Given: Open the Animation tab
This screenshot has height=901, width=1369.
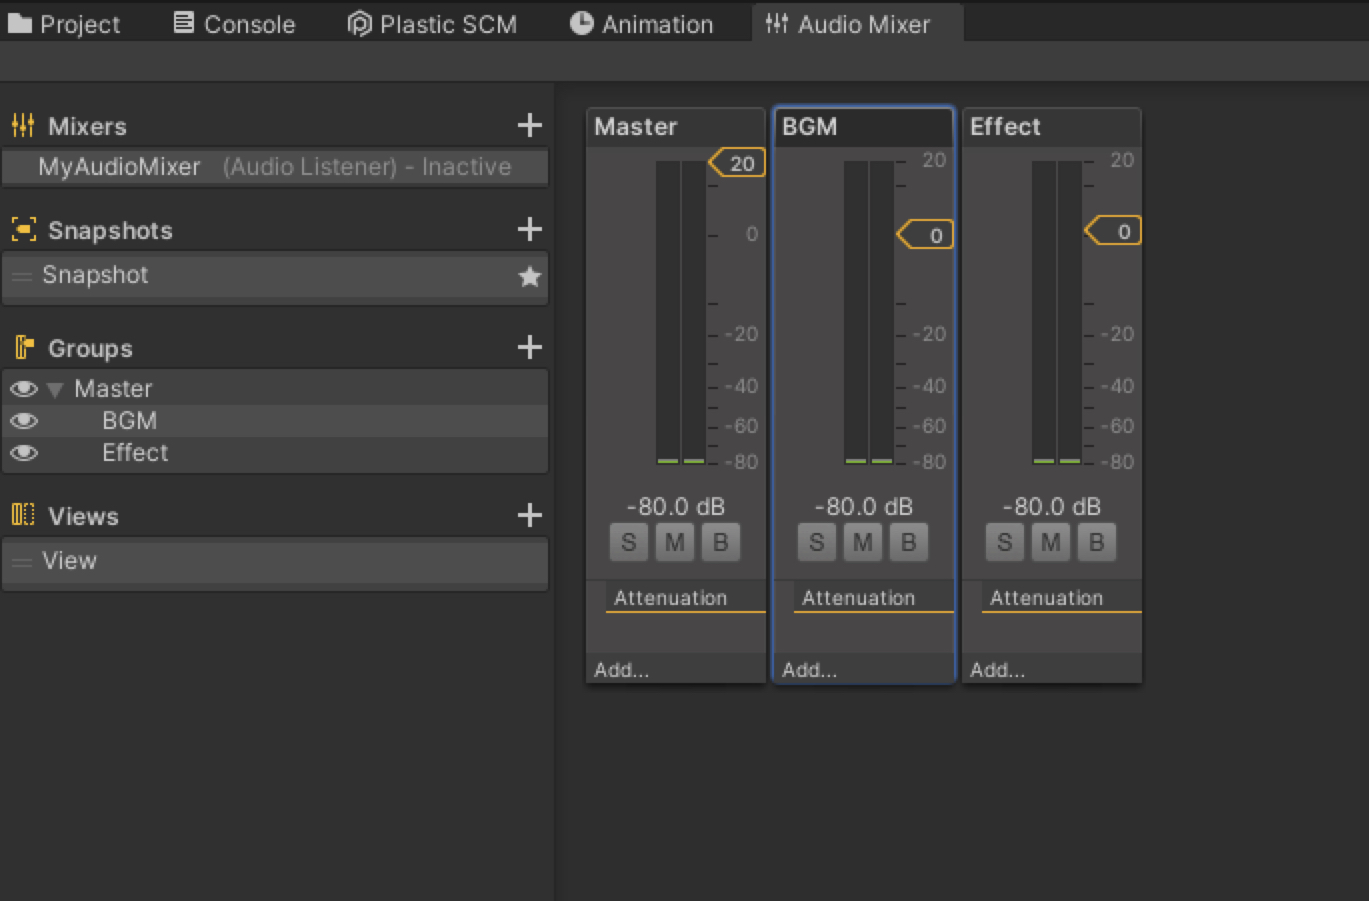Looking at the screenshot, I should (644, 23).
